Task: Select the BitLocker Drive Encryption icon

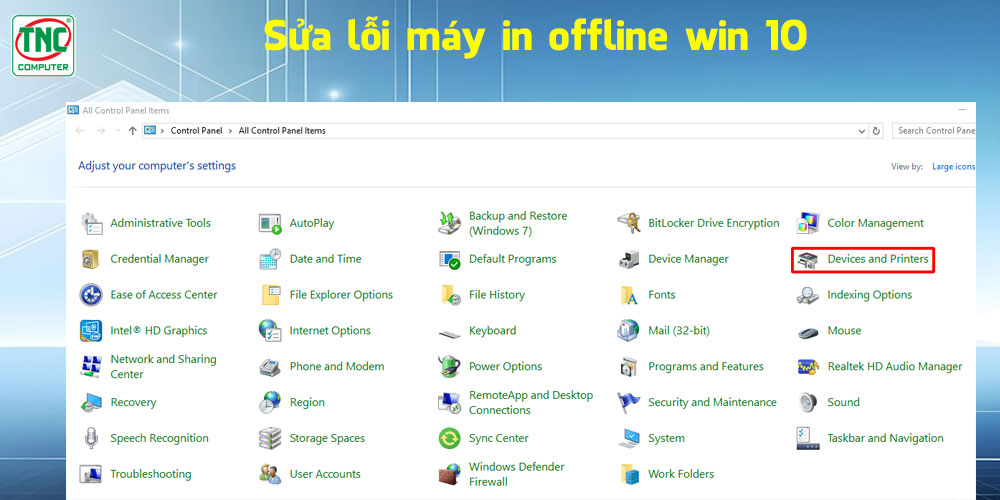Action: (629, 223)
